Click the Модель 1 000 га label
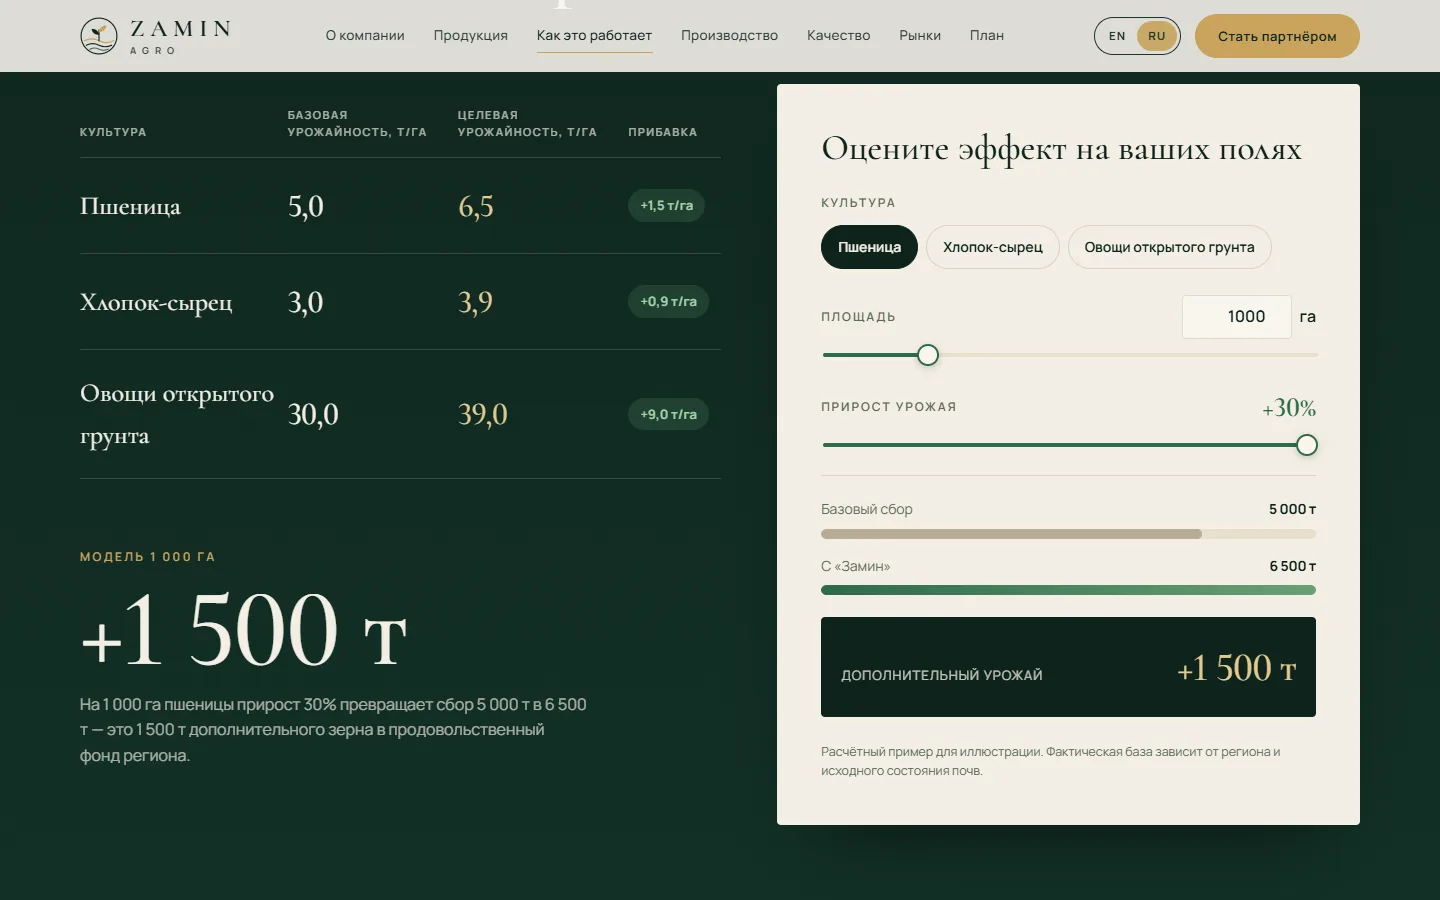 (147, 557)
